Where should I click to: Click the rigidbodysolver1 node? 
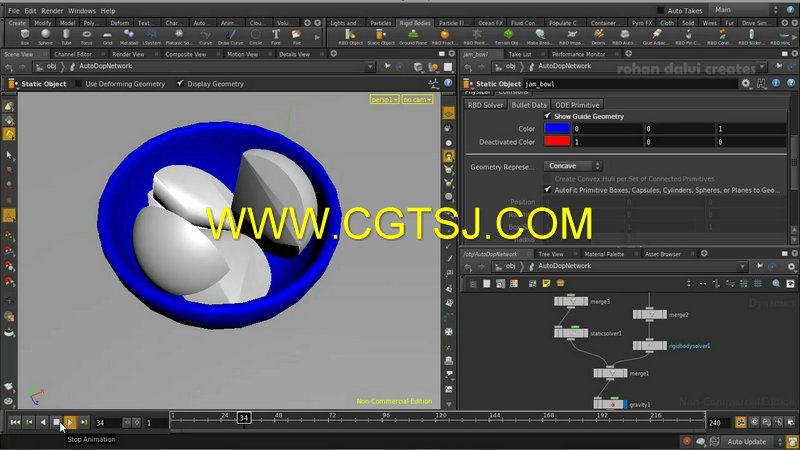649,346
